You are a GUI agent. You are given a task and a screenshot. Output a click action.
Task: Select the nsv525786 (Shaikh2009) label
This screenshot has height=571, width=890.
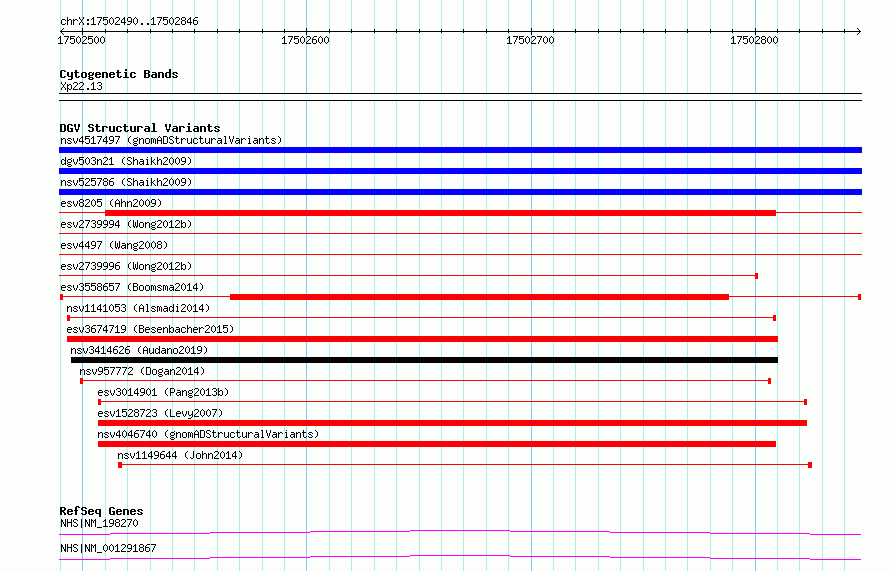click(x=126, y=182)
